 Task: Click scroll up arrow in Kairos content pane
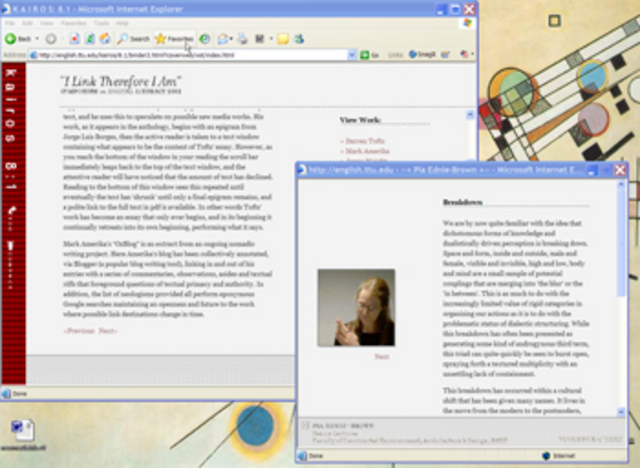point(470,115)
